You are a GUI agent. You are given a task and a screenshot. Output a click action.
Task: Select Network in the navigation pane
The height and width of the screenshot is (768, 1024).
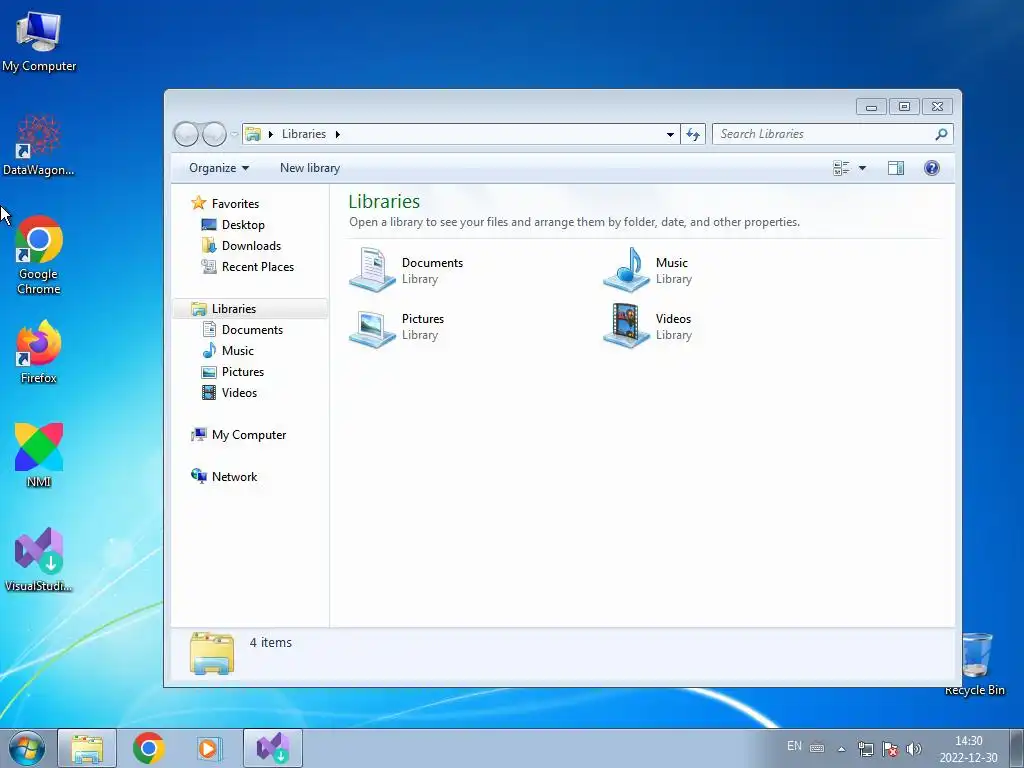click(234, 477)
